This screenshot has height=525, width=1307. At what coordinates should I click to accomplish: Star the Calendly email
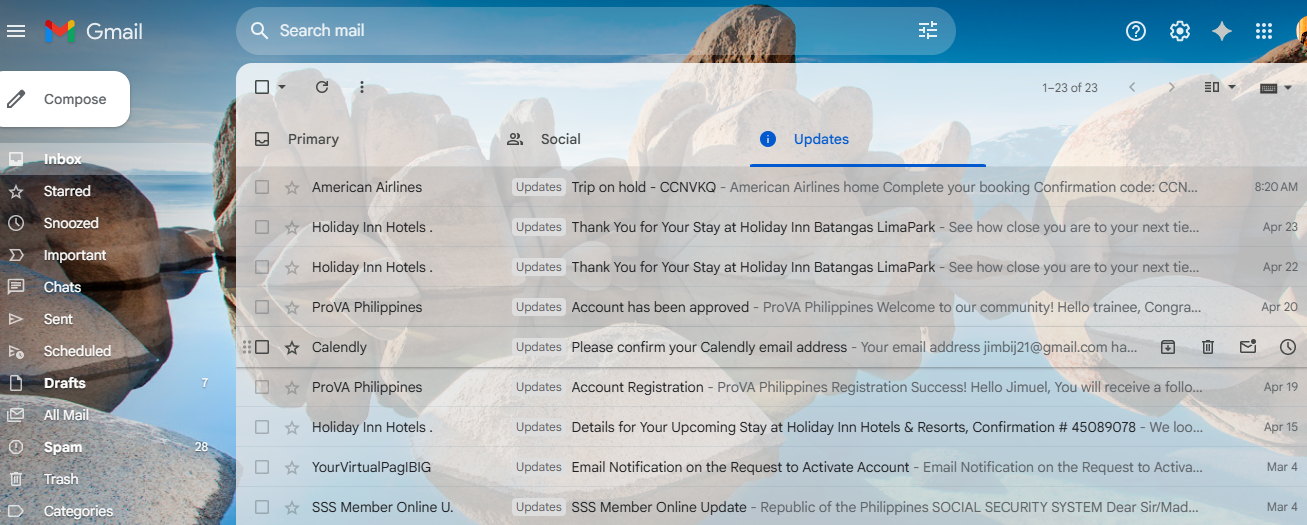coord(292,347)
